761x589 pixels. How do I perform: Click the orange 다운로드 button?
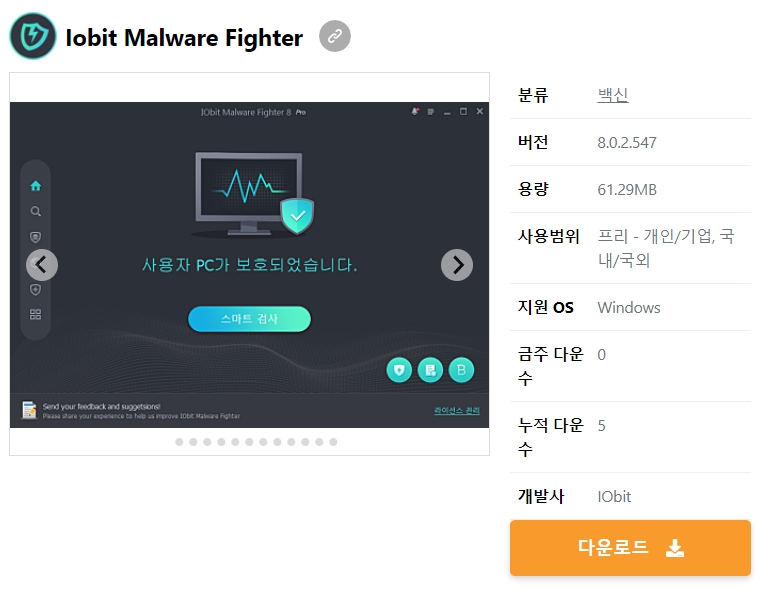tap(630, 548)
